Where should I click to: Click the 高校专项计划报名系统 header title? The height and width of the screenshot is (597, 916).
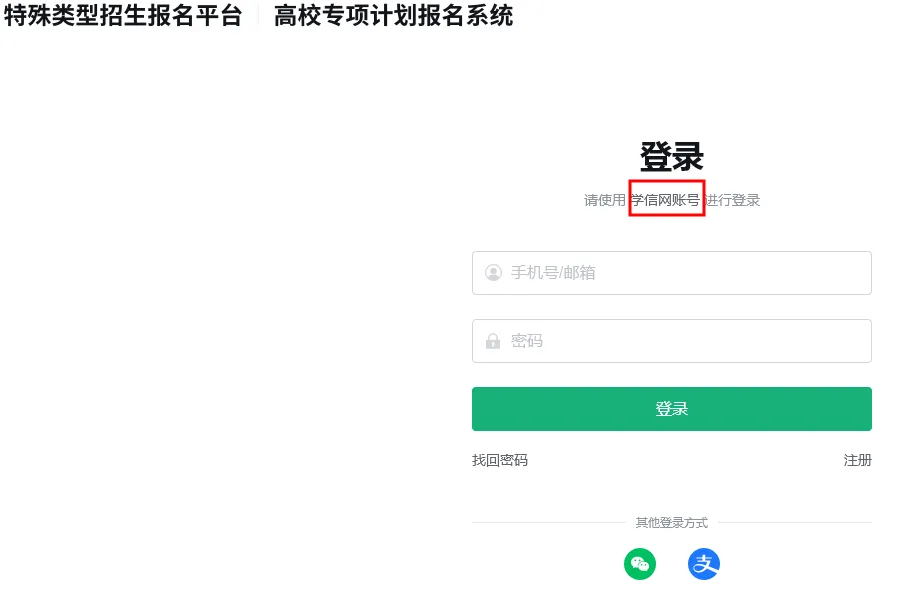394,16
